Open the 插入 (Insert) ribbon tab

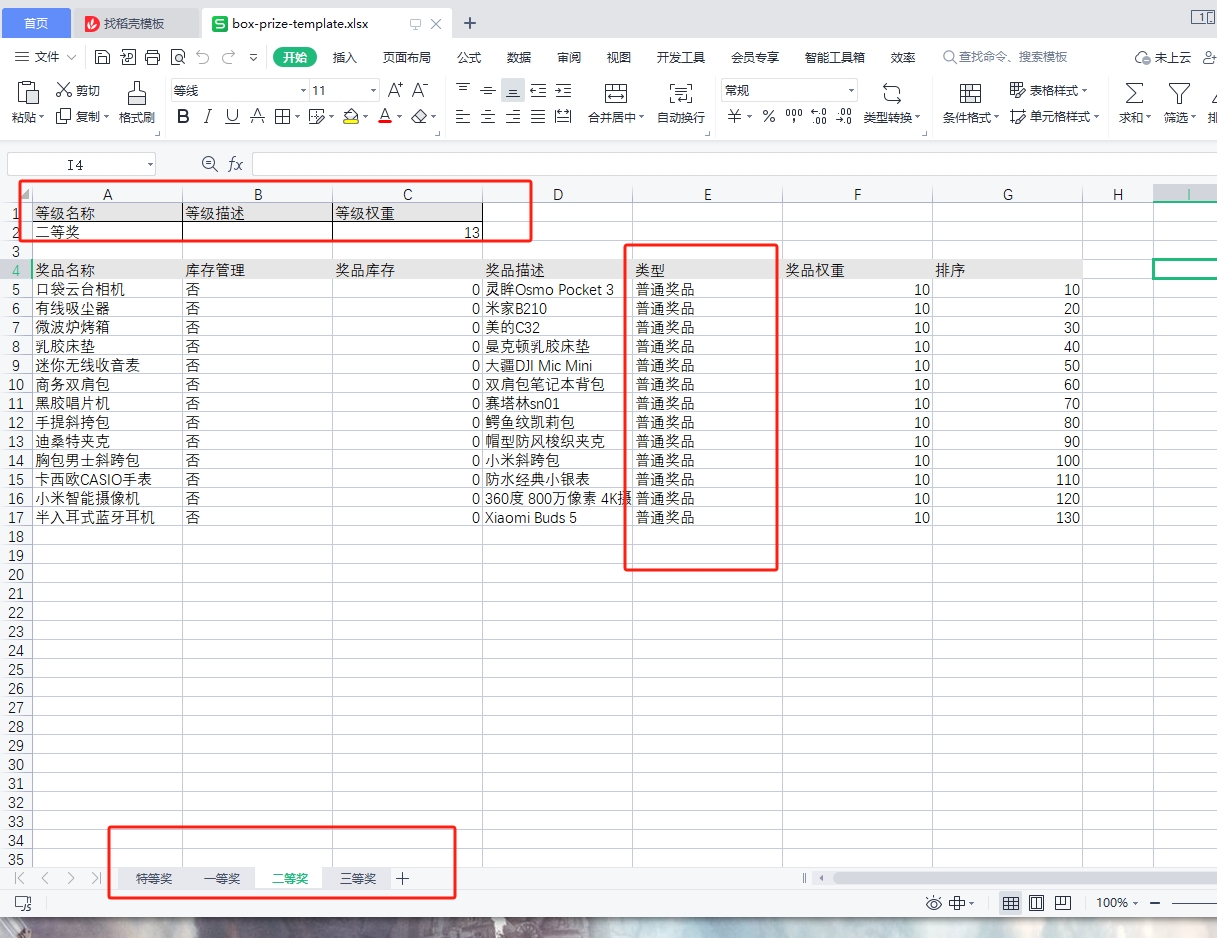click(x=344, y=57)
